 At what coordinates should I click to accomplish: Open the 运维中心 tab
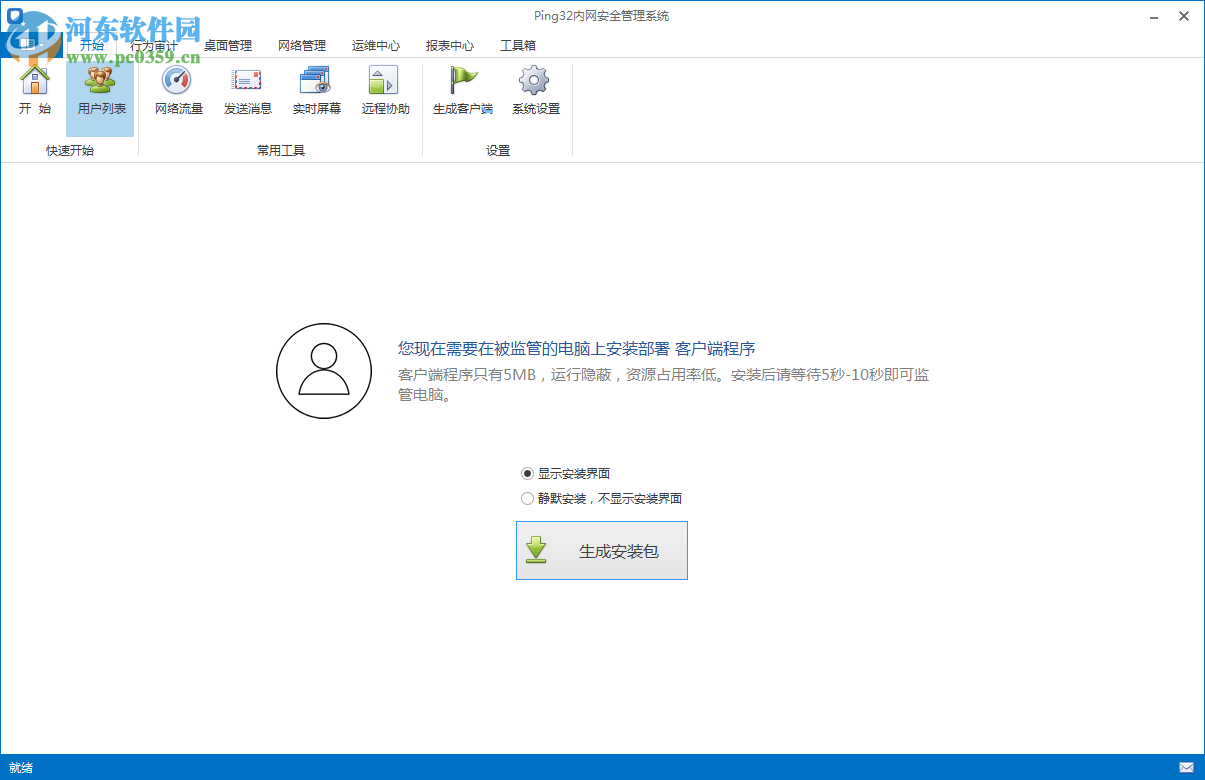tap(375, 45)
